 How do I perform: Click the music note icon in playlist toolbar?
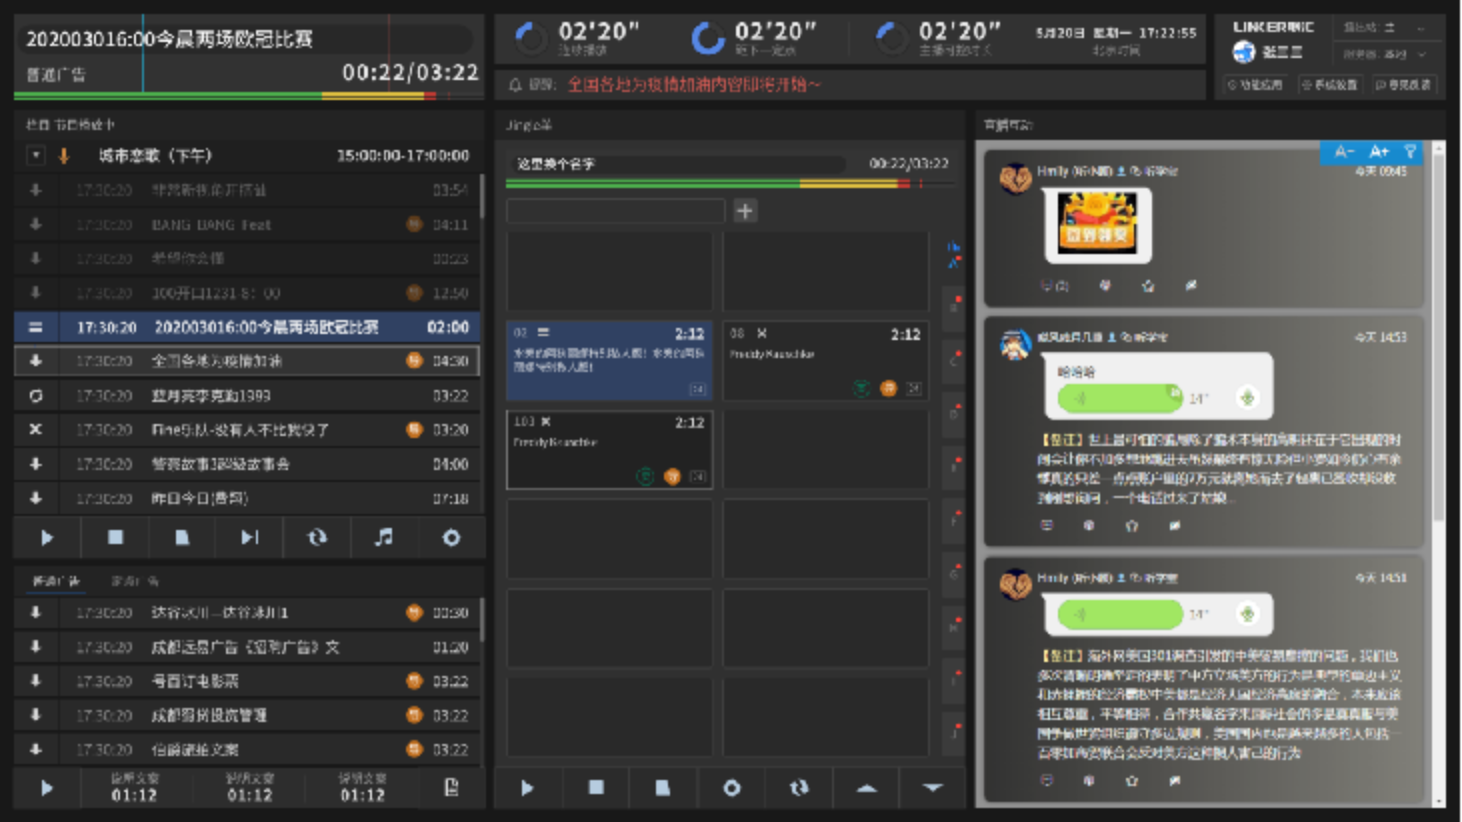coord(383,538)
